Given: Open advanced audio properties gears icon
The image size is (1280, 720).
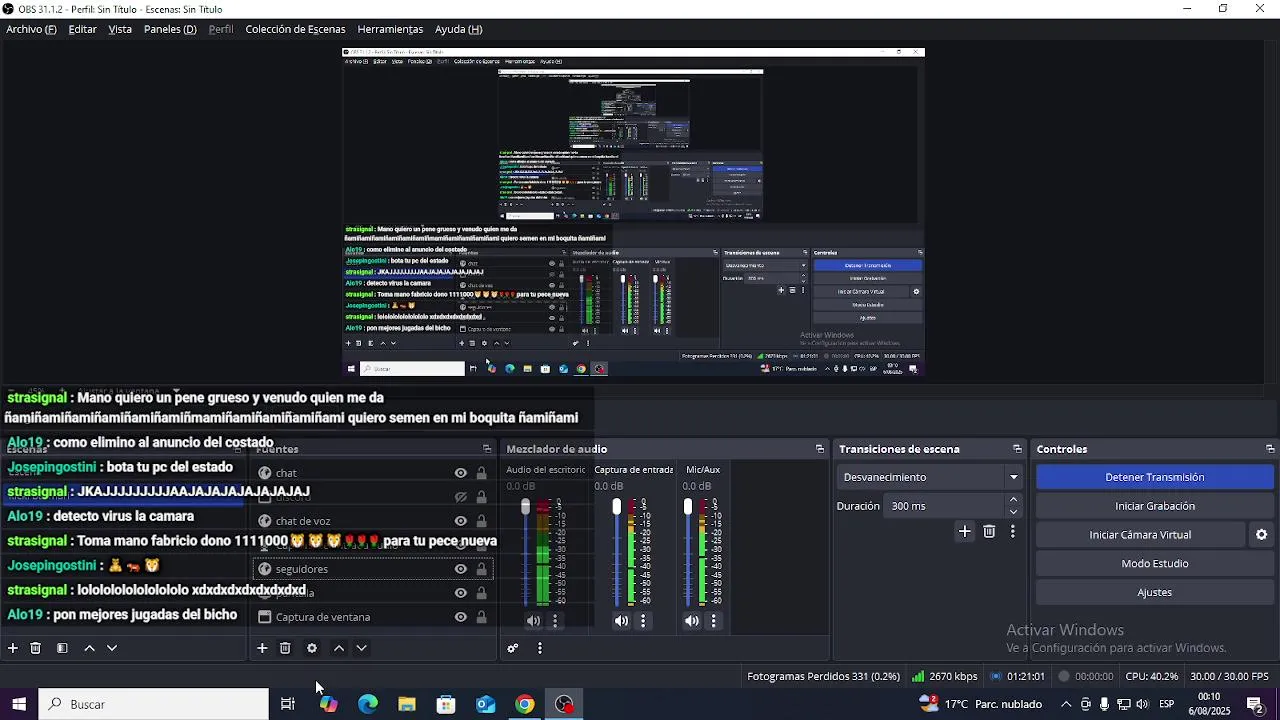Looking at the screenshot, I should (513, 648).
